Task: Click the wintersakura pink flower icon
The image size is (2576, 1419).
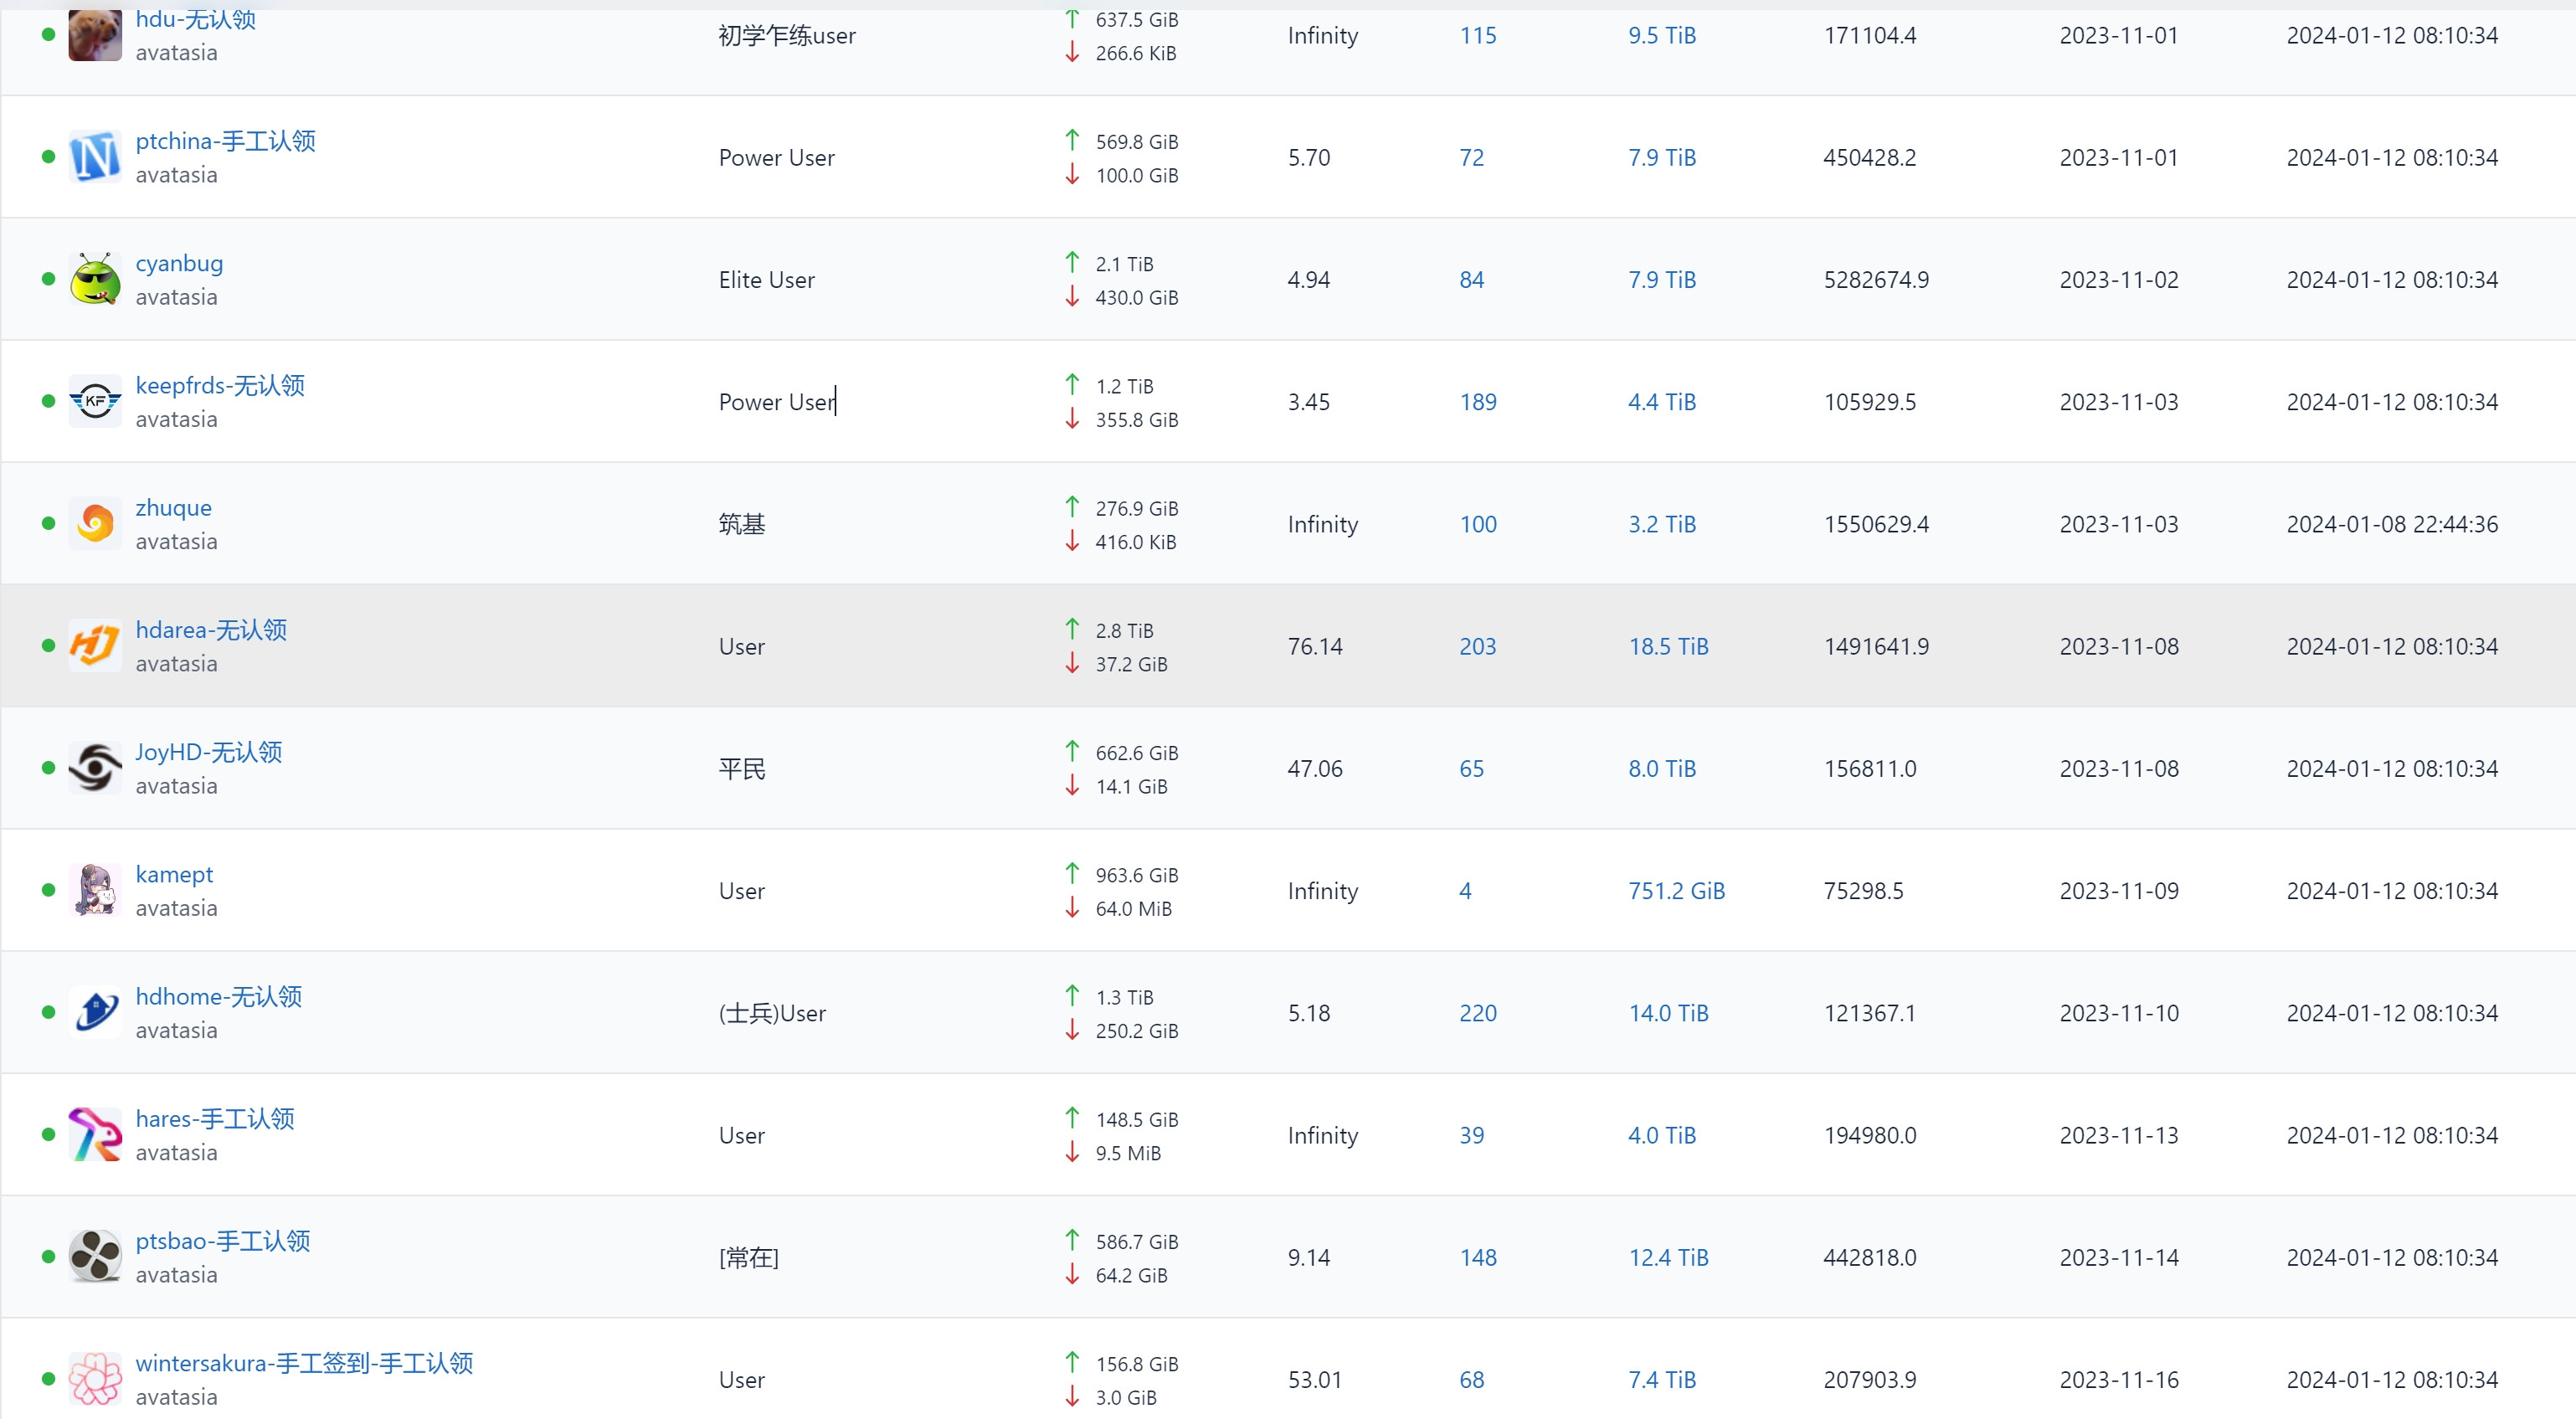Action: point(95,1378)
